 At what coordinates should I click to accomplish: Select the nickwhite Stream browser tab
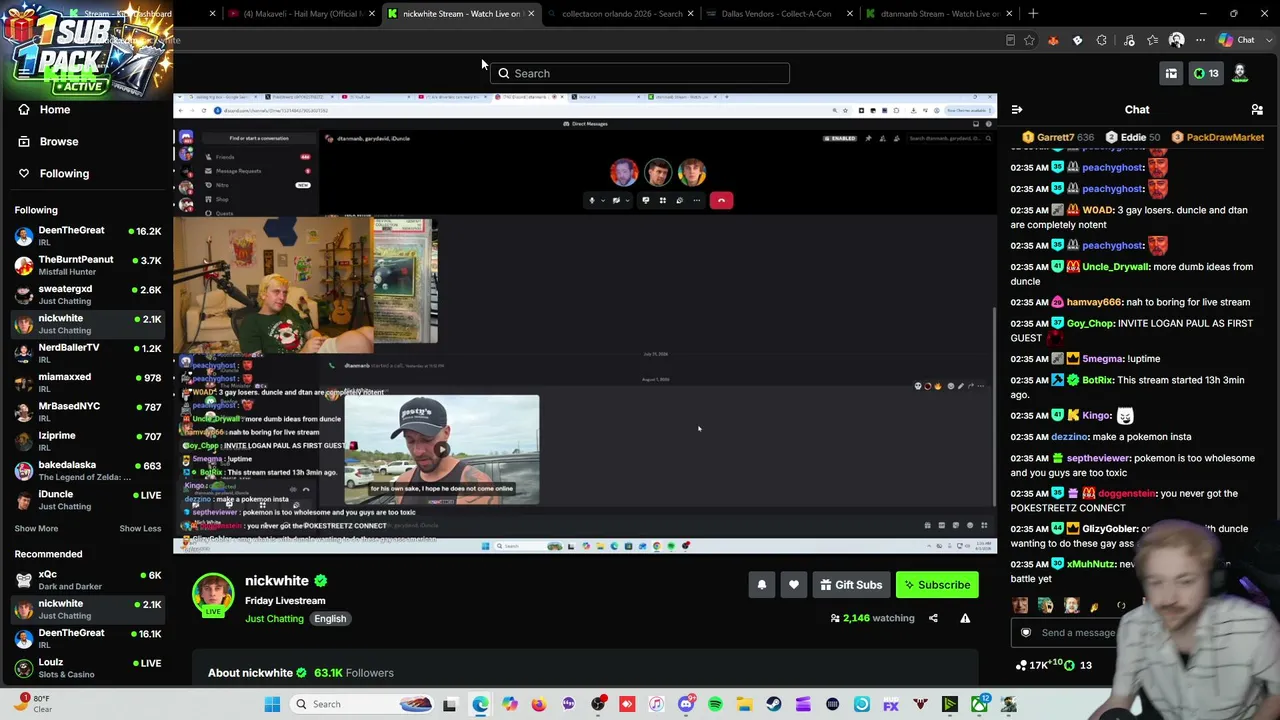(459, 14)
